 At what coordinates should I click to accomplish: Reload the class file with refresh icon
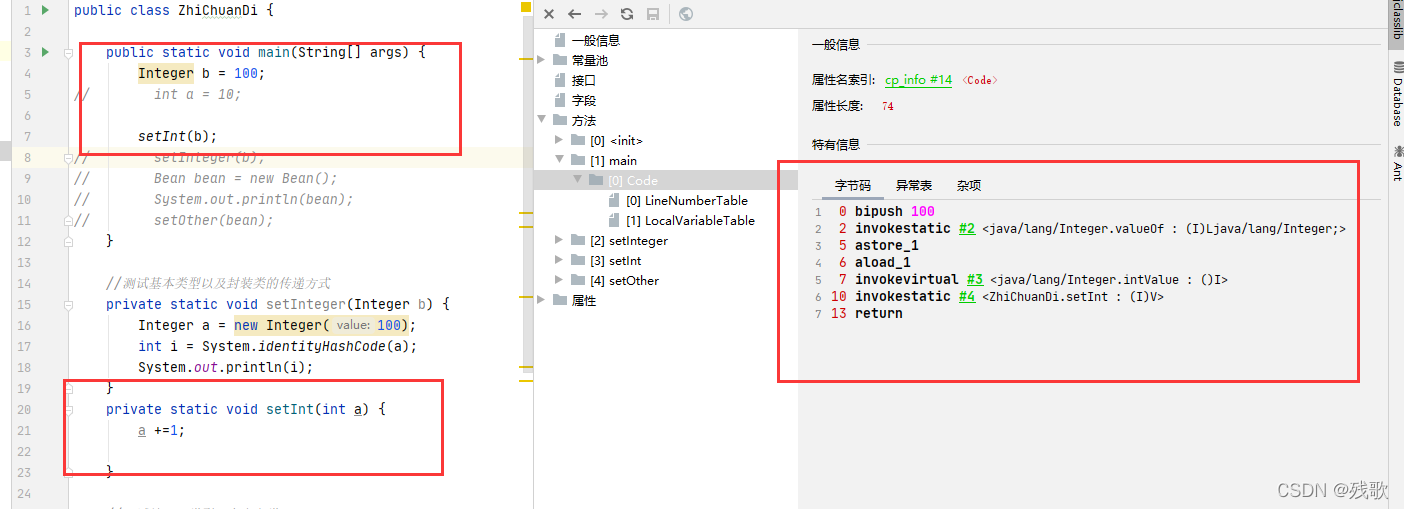(x=627, y=14)
